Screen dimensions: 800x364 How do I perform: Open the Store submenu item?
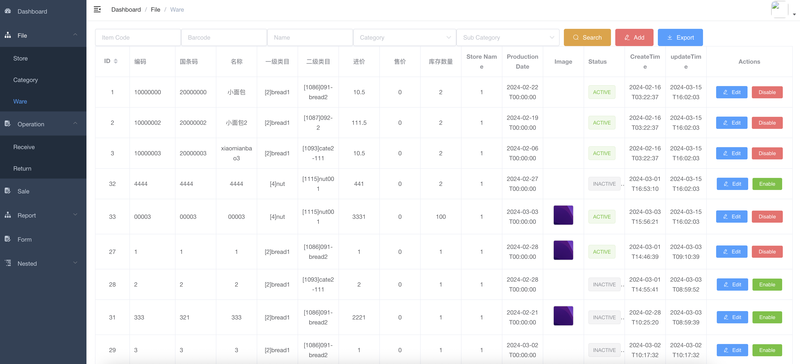[43, 59]
